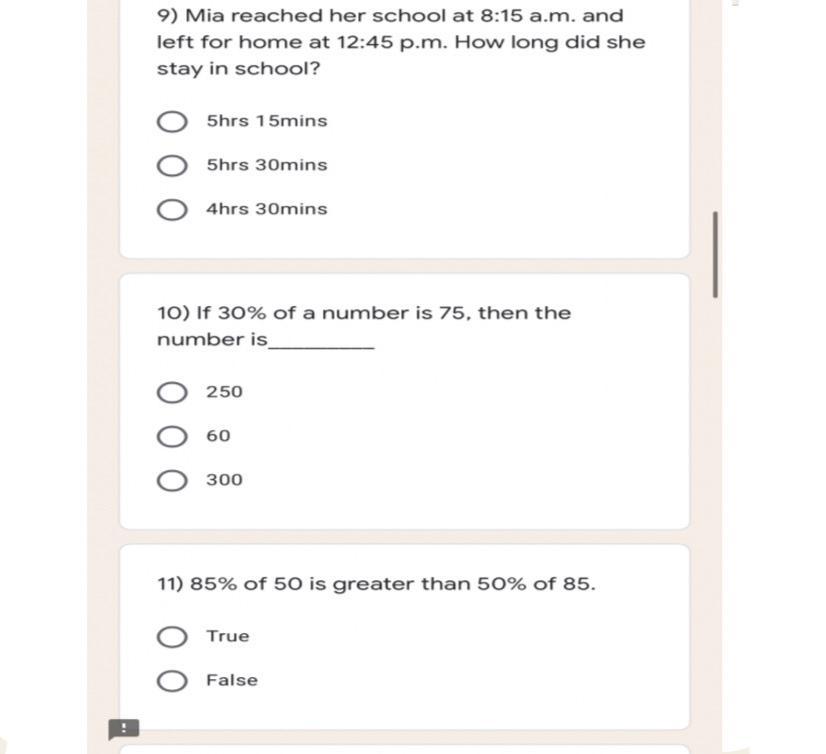Click the vertical scrollbar thumb

pos(715,254)
